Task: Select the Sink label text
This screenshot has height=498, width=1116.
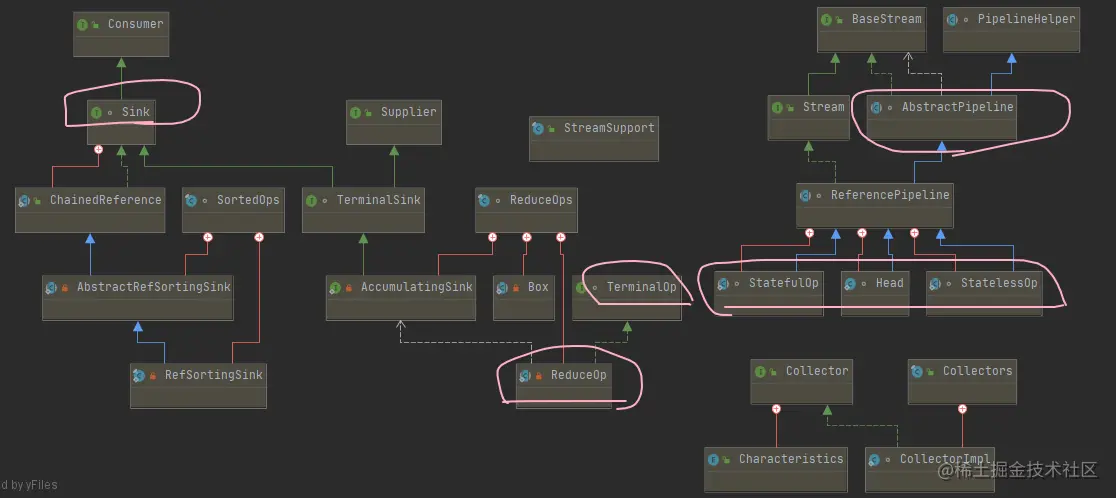Action: pyautogui.click(x=135, y=112)
